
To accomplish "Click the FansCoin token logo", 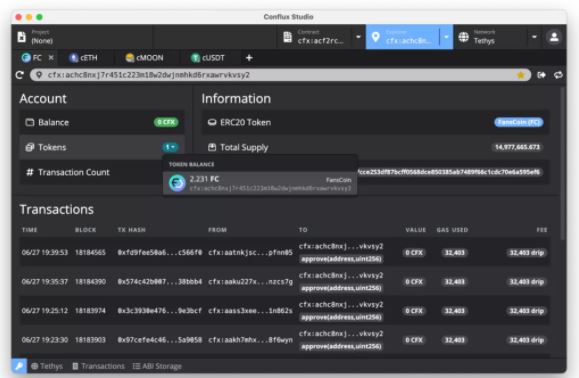I will [x=177, y=183].
